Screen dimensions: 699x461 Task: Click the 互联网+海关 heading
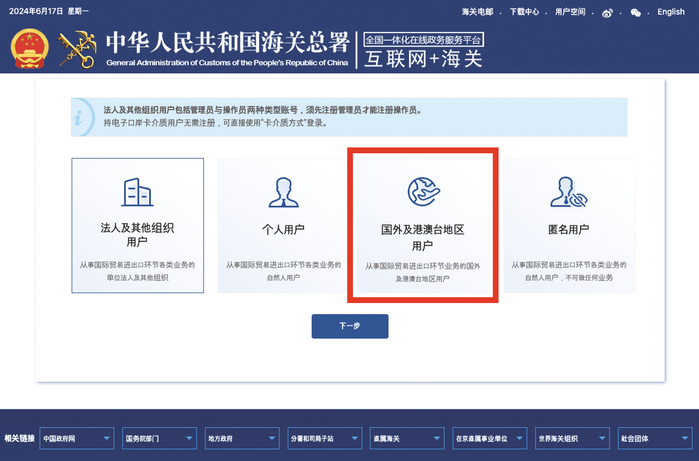coord(423,59)
